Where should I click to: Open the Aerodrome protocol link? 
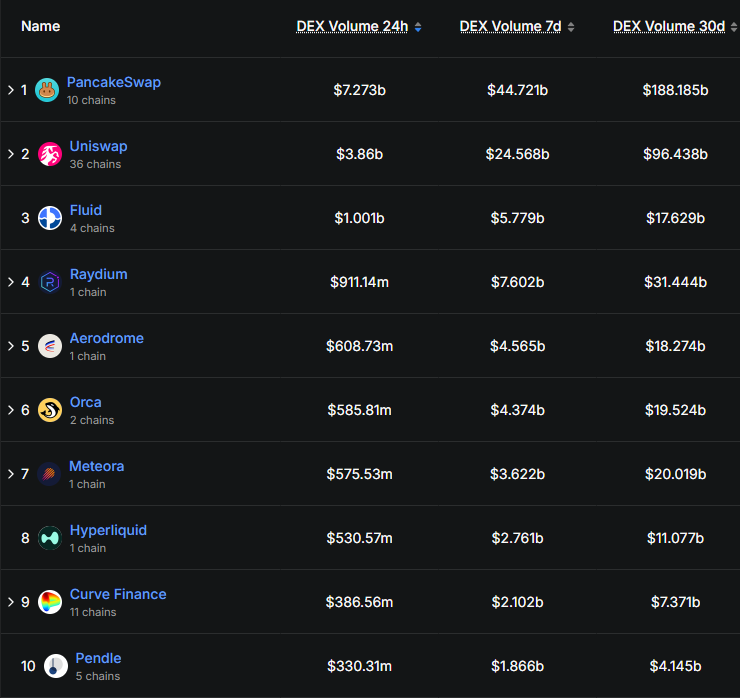107,338
